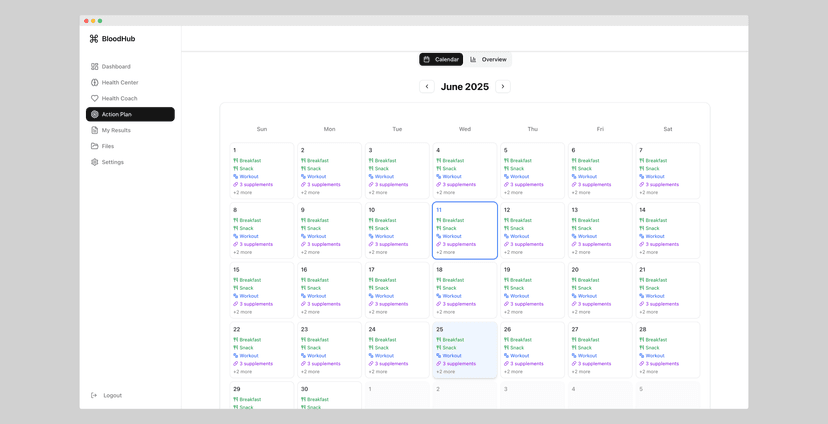The height and width of the screenshot is (424, 828).
Task: Switch to Overview tab
Action: [488, 59]
